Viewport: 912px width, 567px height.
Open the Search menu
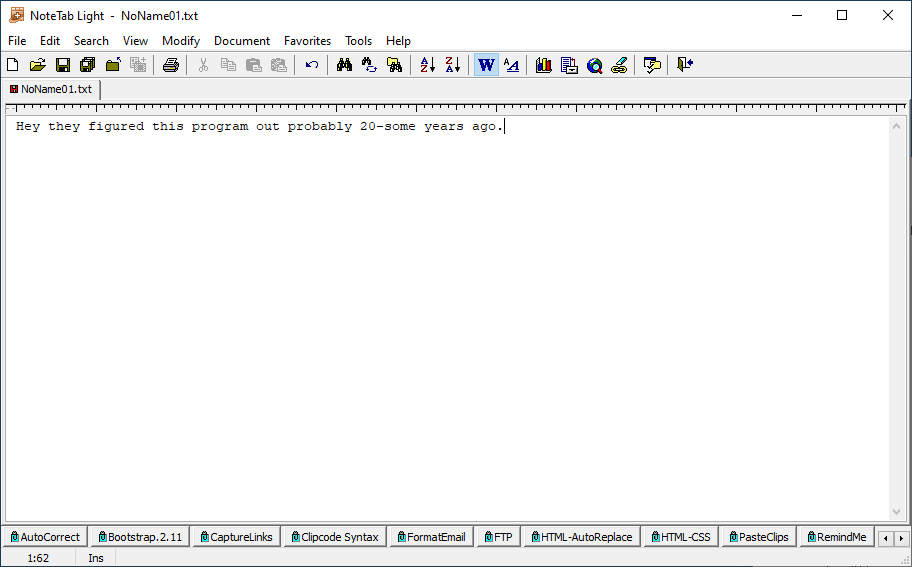coord(91,41)
